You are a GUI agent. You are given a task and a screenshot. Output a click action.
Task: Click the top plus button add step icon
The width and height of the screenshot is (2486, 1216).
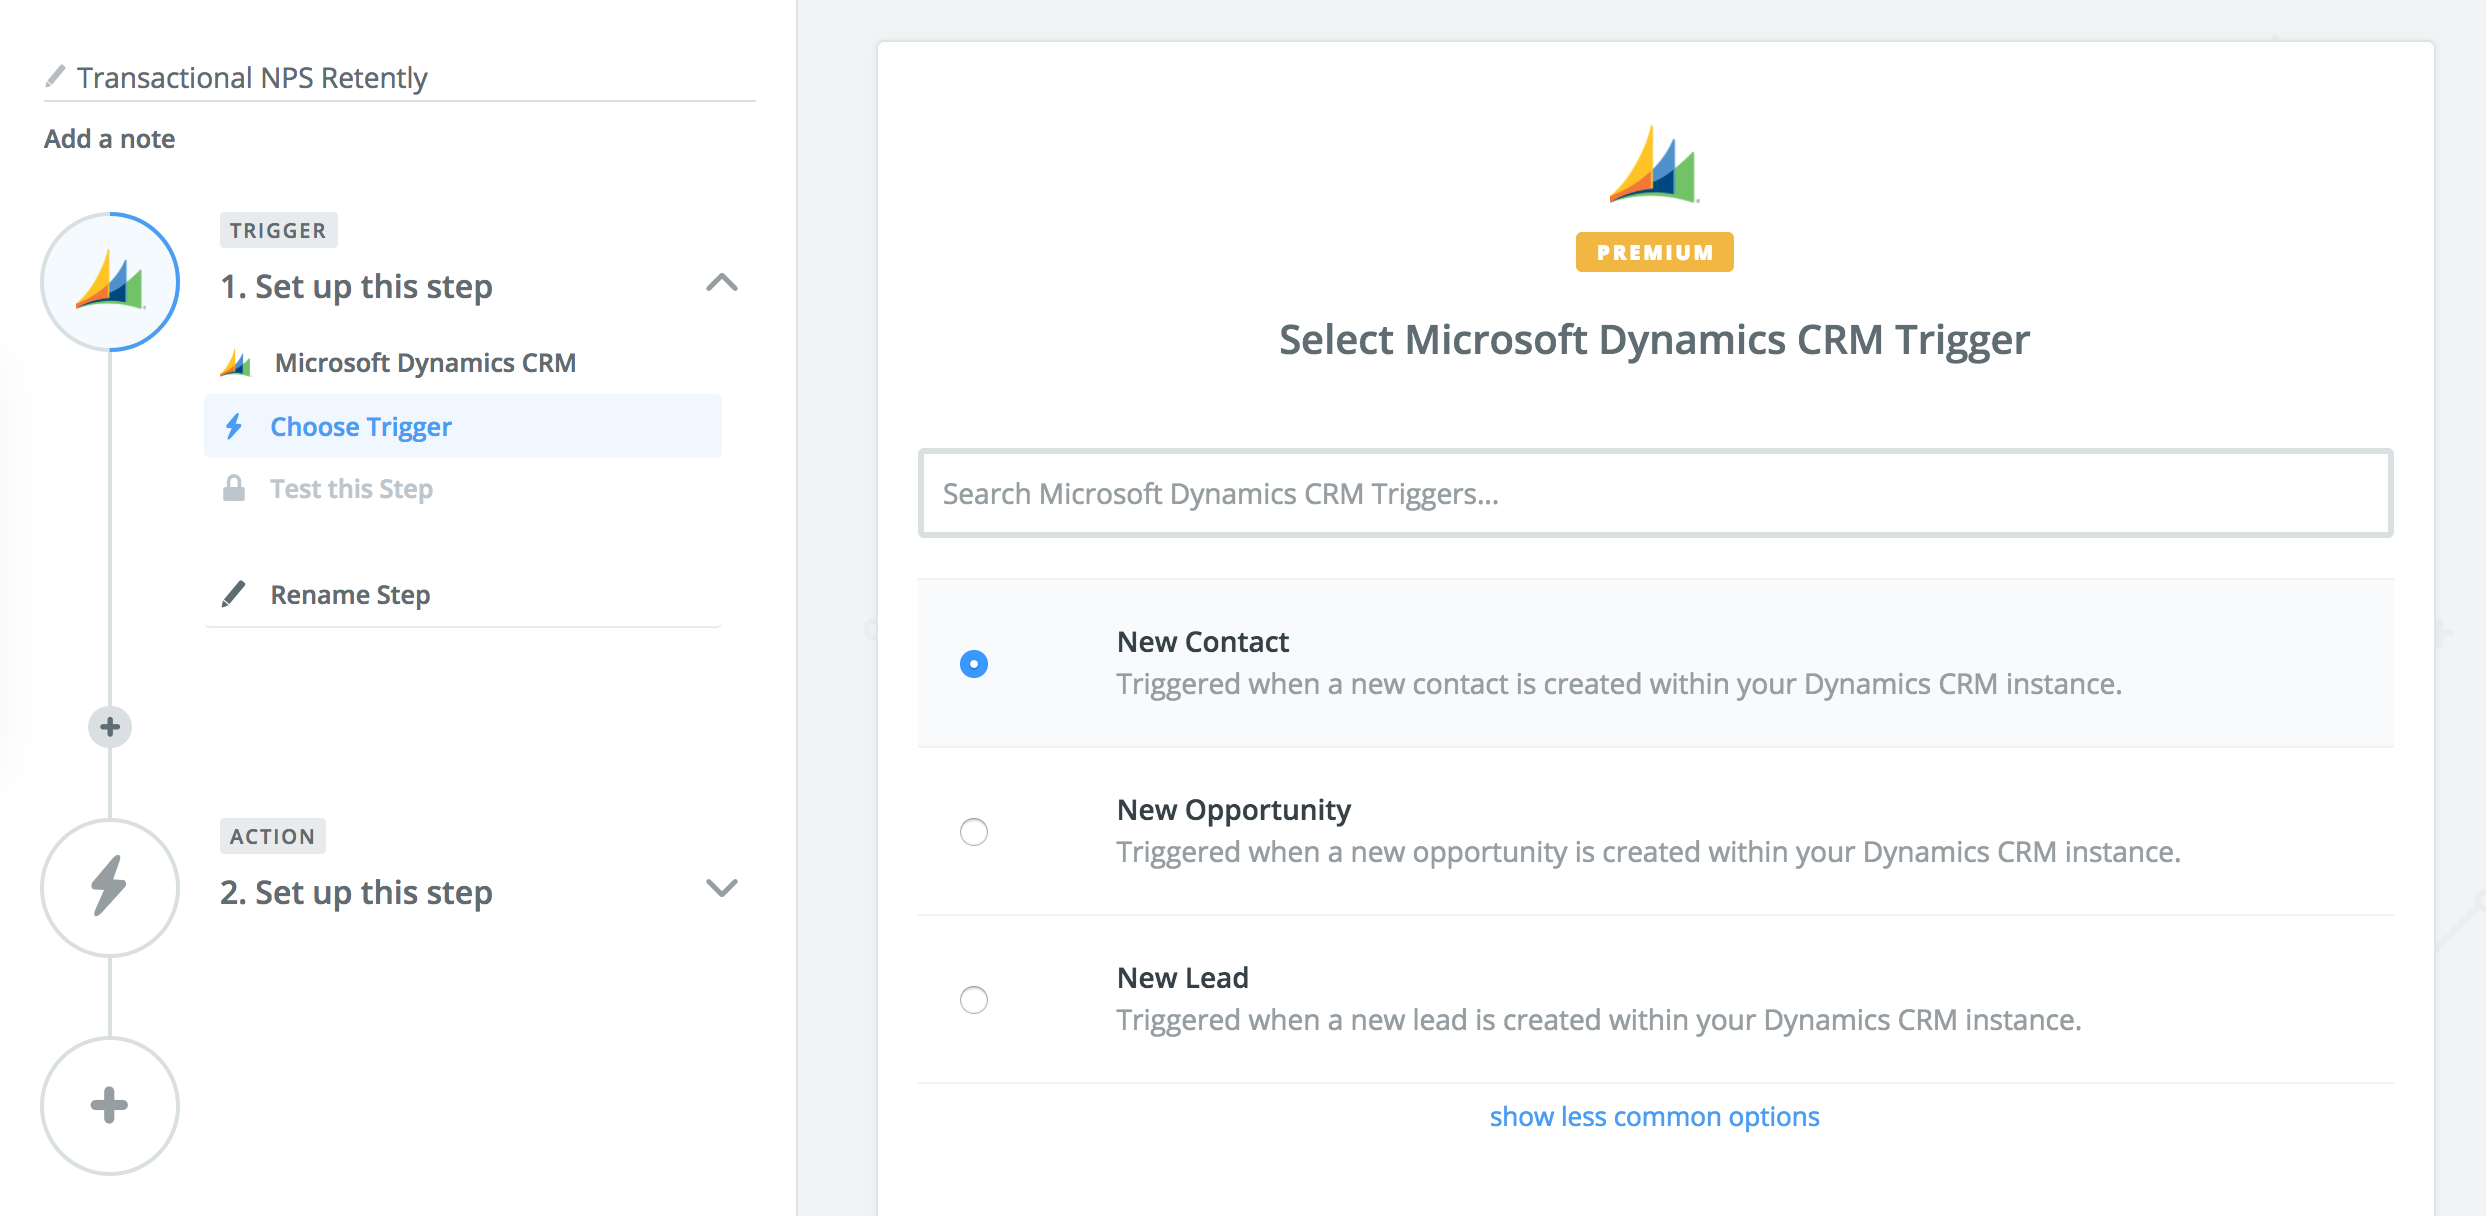point(106,726)
